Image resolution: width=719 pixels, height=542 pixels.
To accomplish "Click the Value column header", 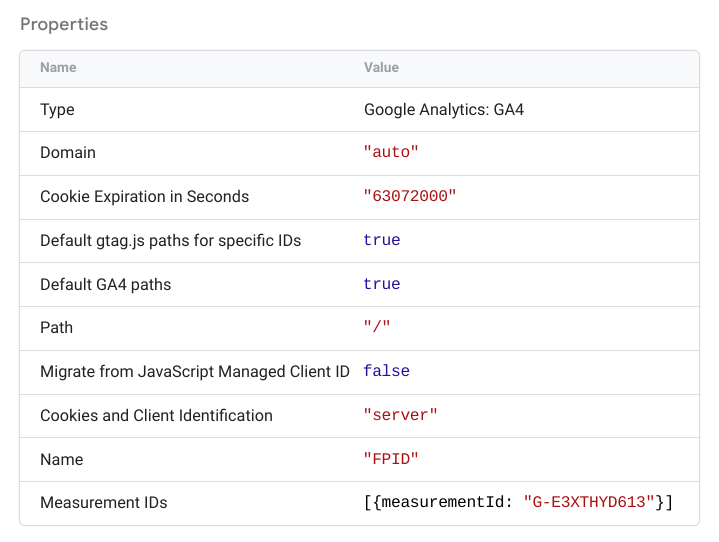I will pyautogui.click(x=381, y=68).
